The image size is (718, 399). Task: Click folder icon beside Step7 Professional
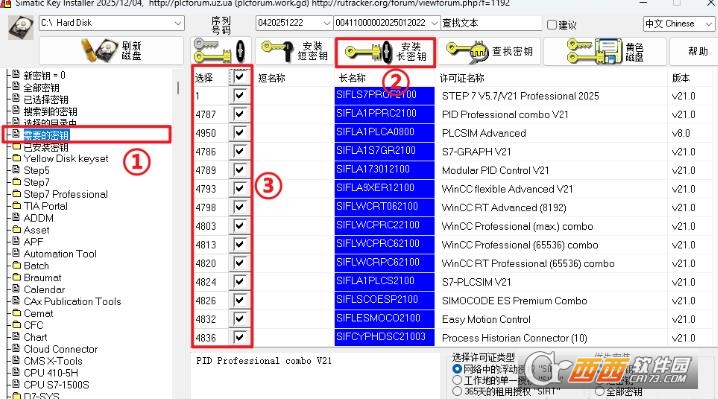pos(16,194)
